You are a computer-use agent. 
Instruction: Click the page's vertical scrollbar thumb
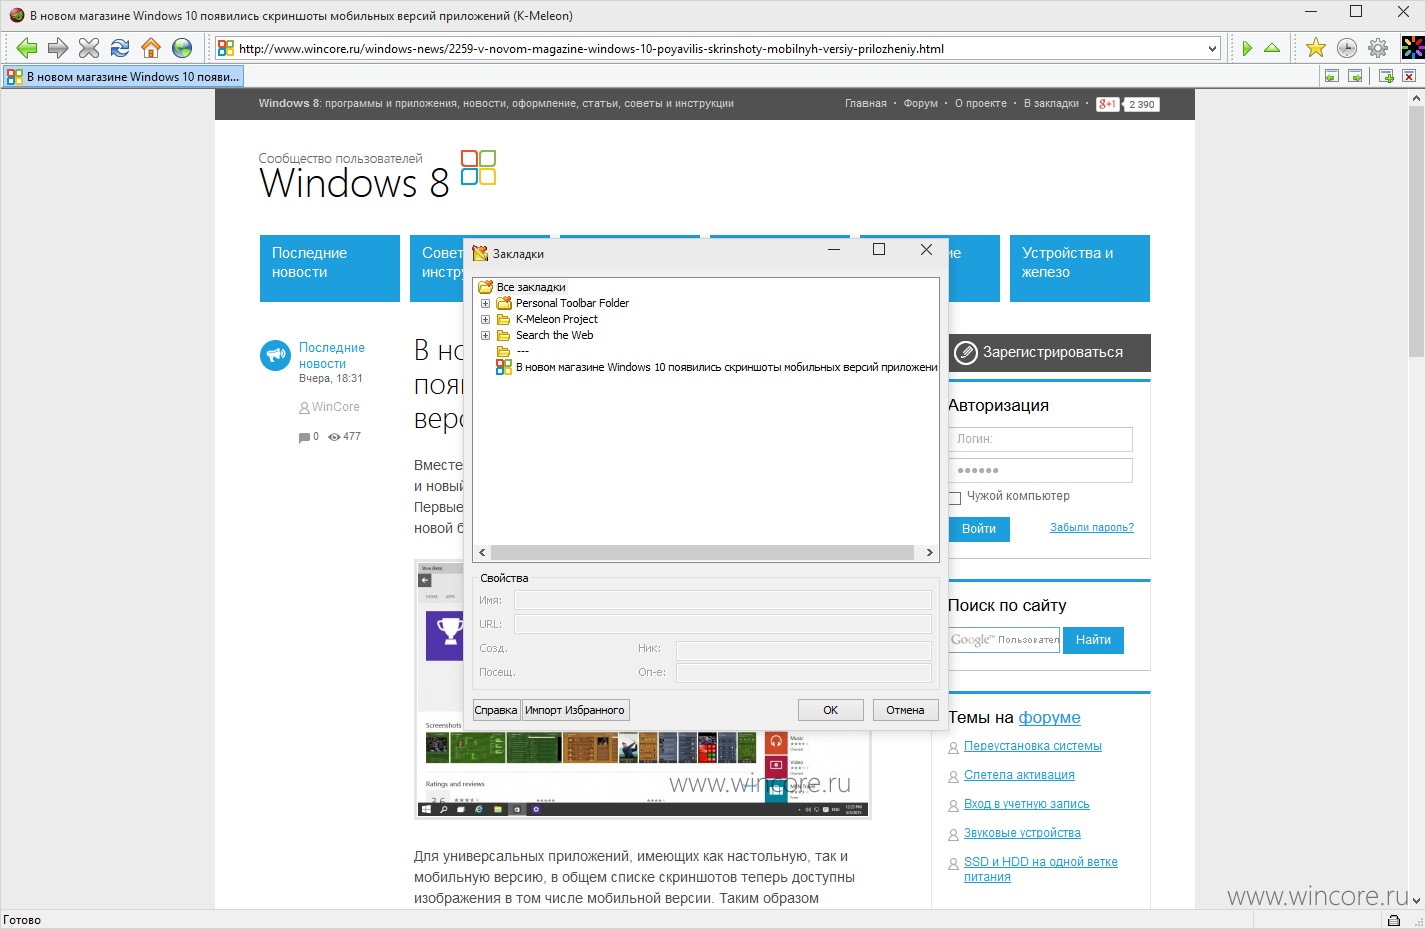click(x=1416, y=233)
